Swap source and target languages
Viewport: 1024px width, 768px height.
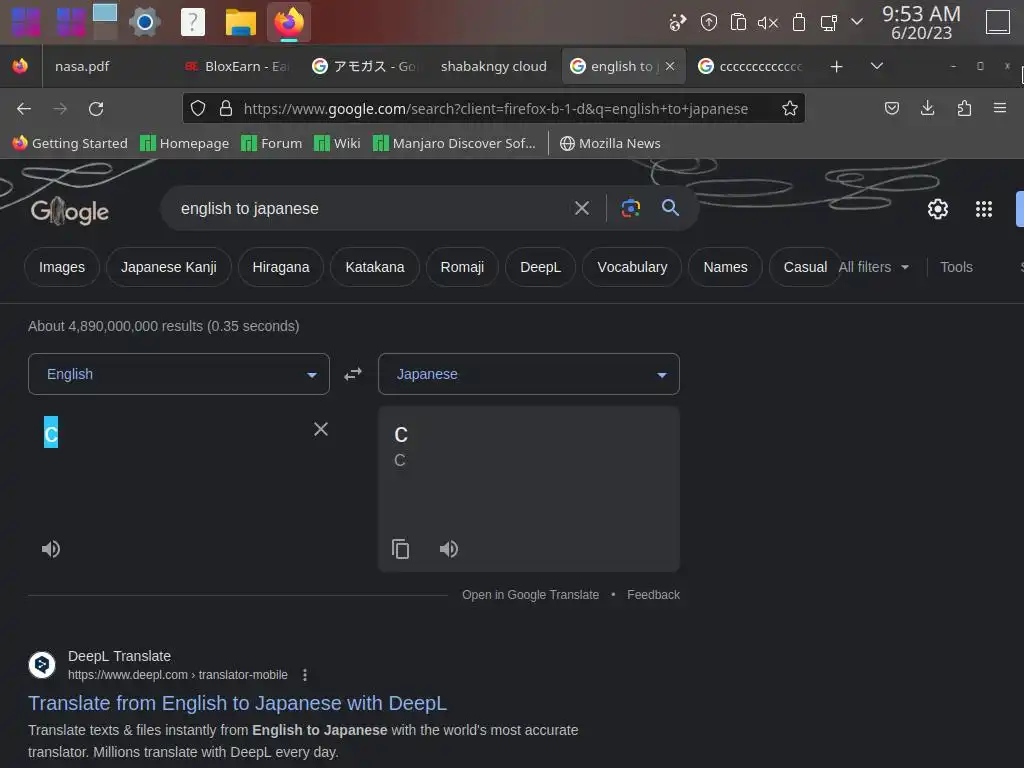[x=353, y=374]
